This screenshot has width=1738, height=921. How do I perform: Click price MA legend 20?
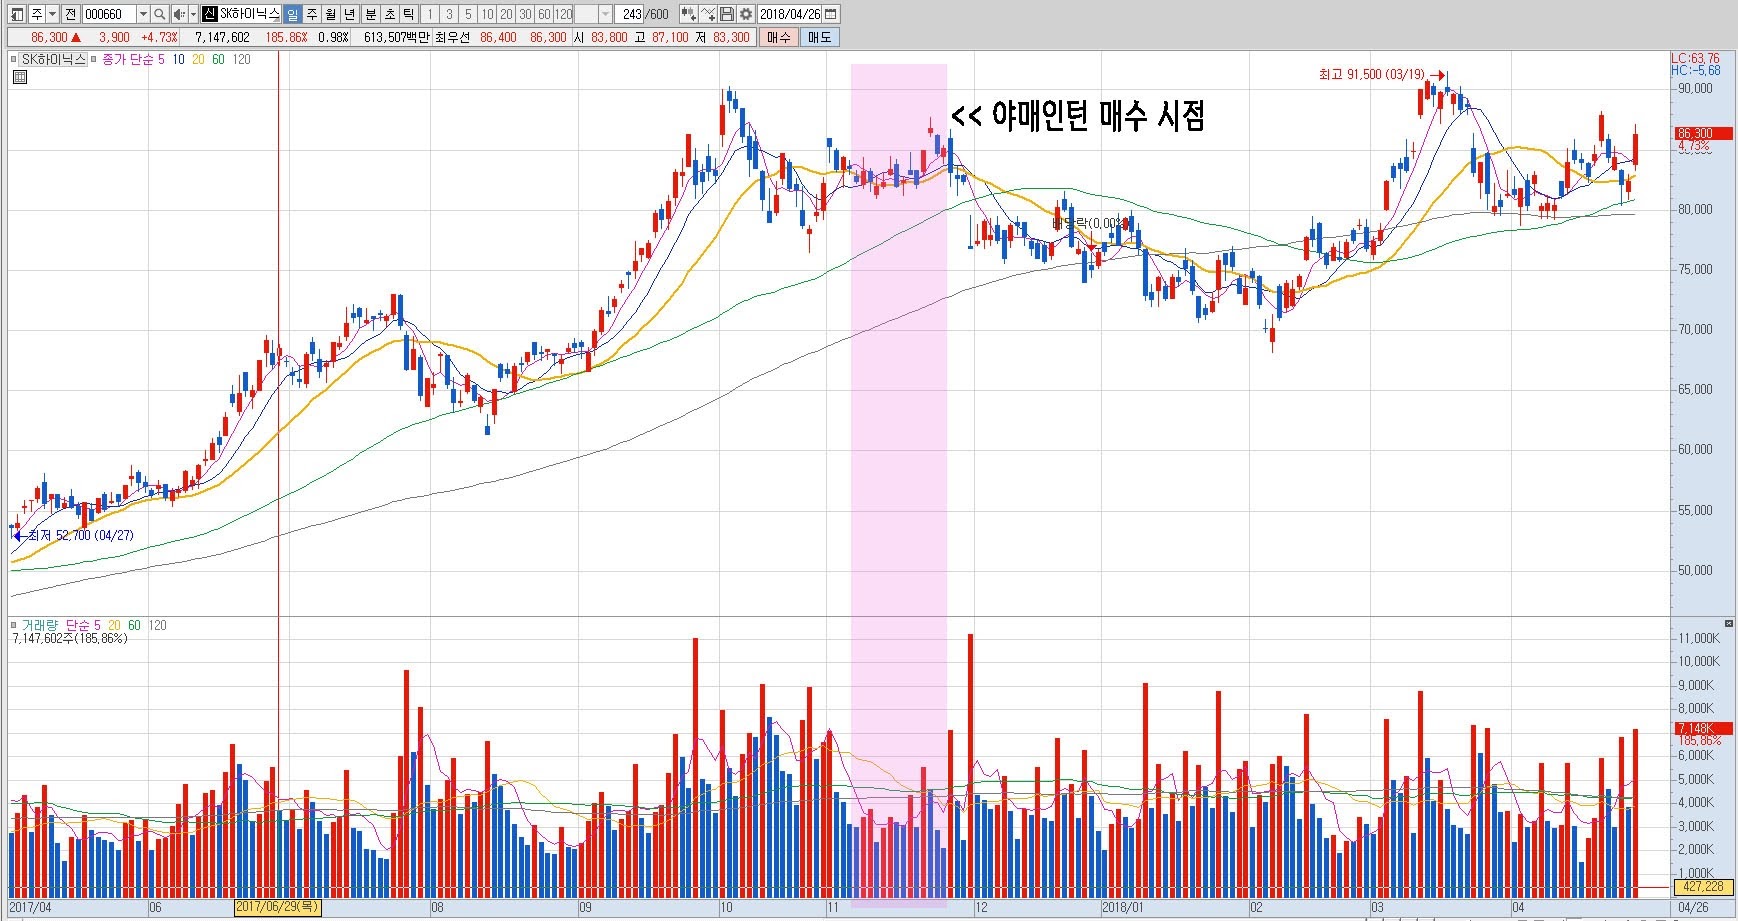(x=198, y=59)
